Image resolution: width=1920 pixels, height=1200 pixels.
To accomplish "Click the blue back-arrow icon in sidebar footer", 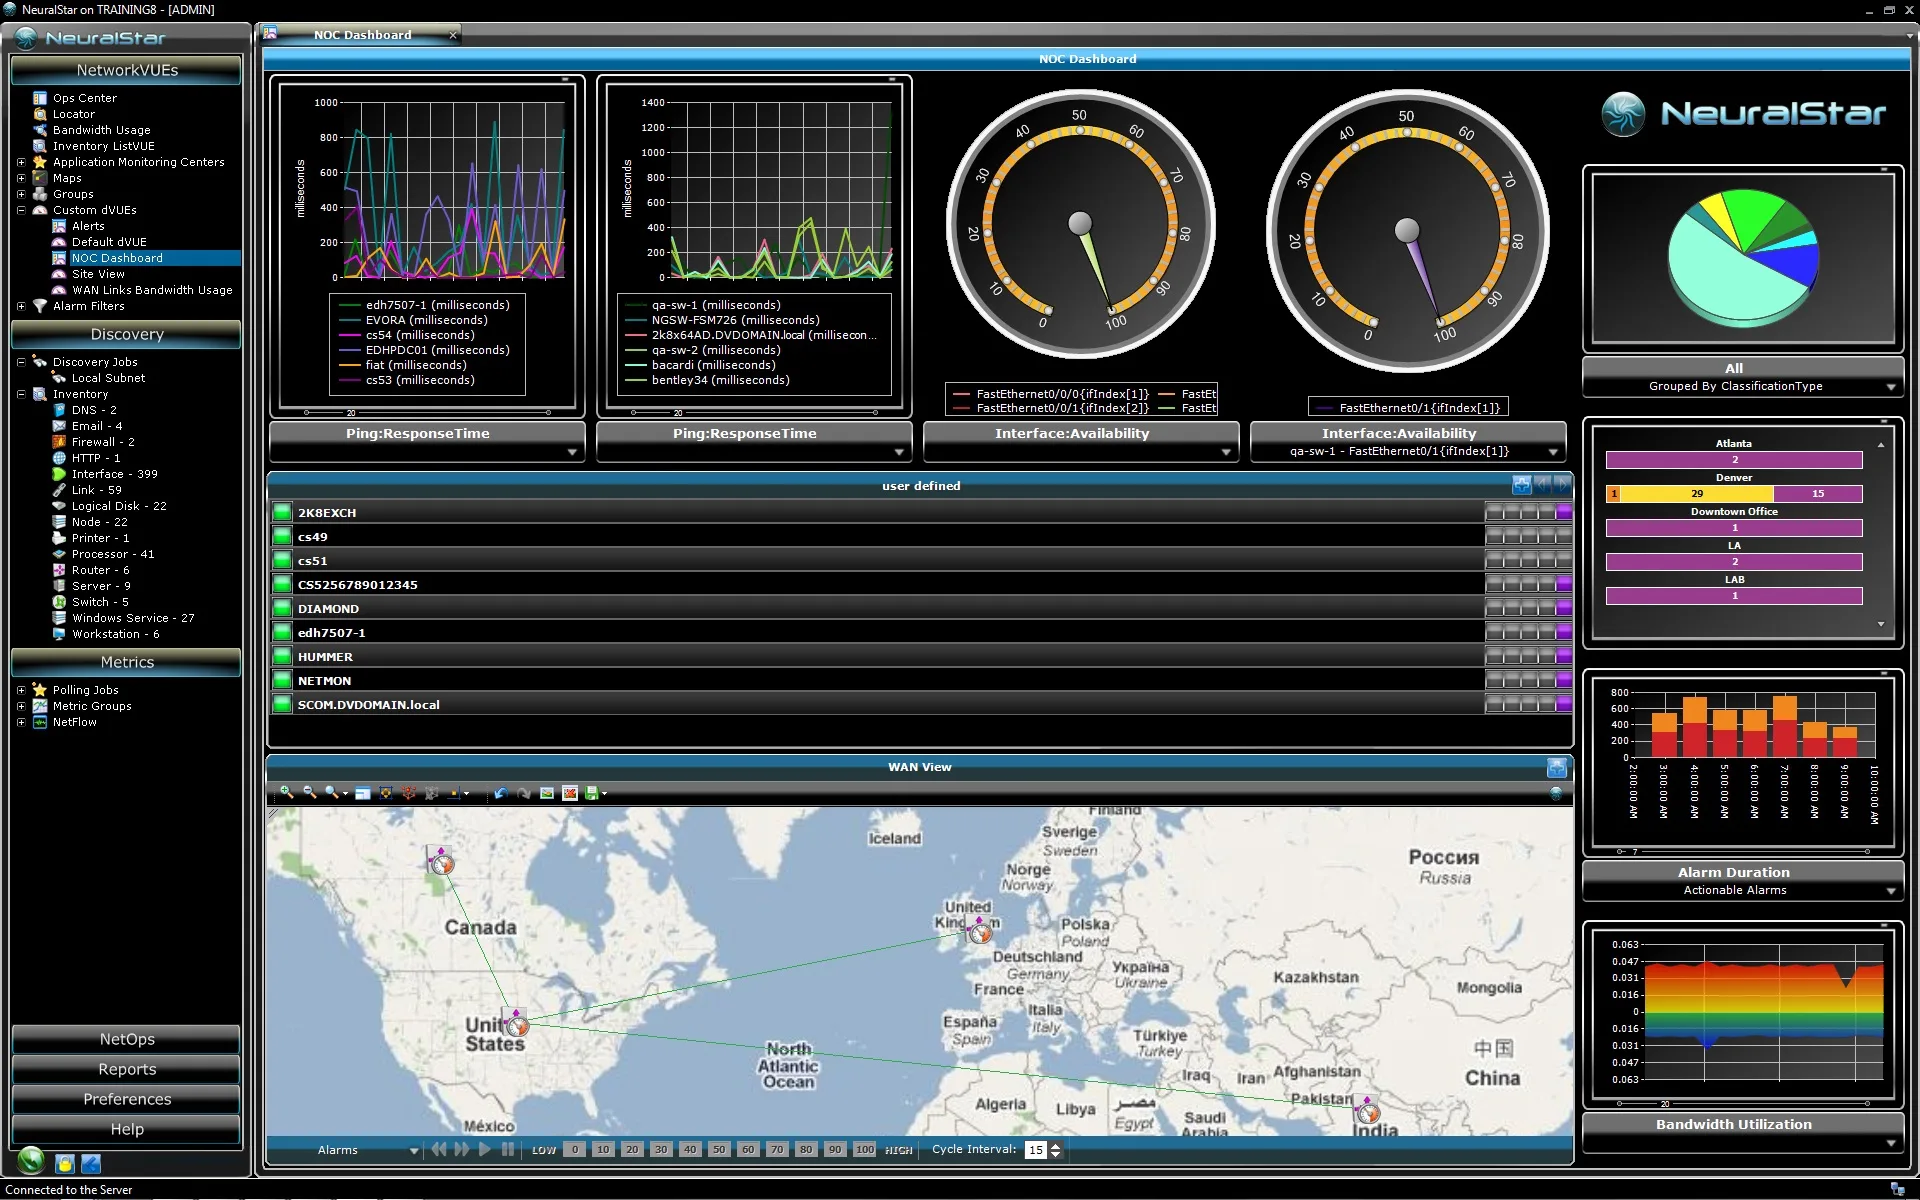I will coord(91,1163).
